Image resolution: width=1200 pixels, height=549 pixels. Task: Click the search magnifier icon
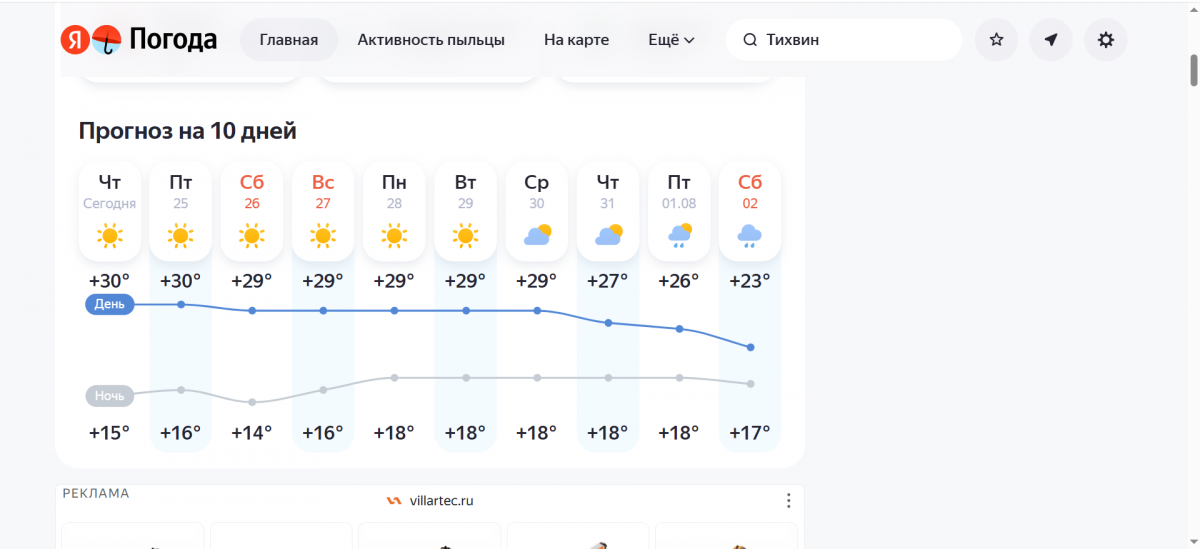click(x=750, y=40)
